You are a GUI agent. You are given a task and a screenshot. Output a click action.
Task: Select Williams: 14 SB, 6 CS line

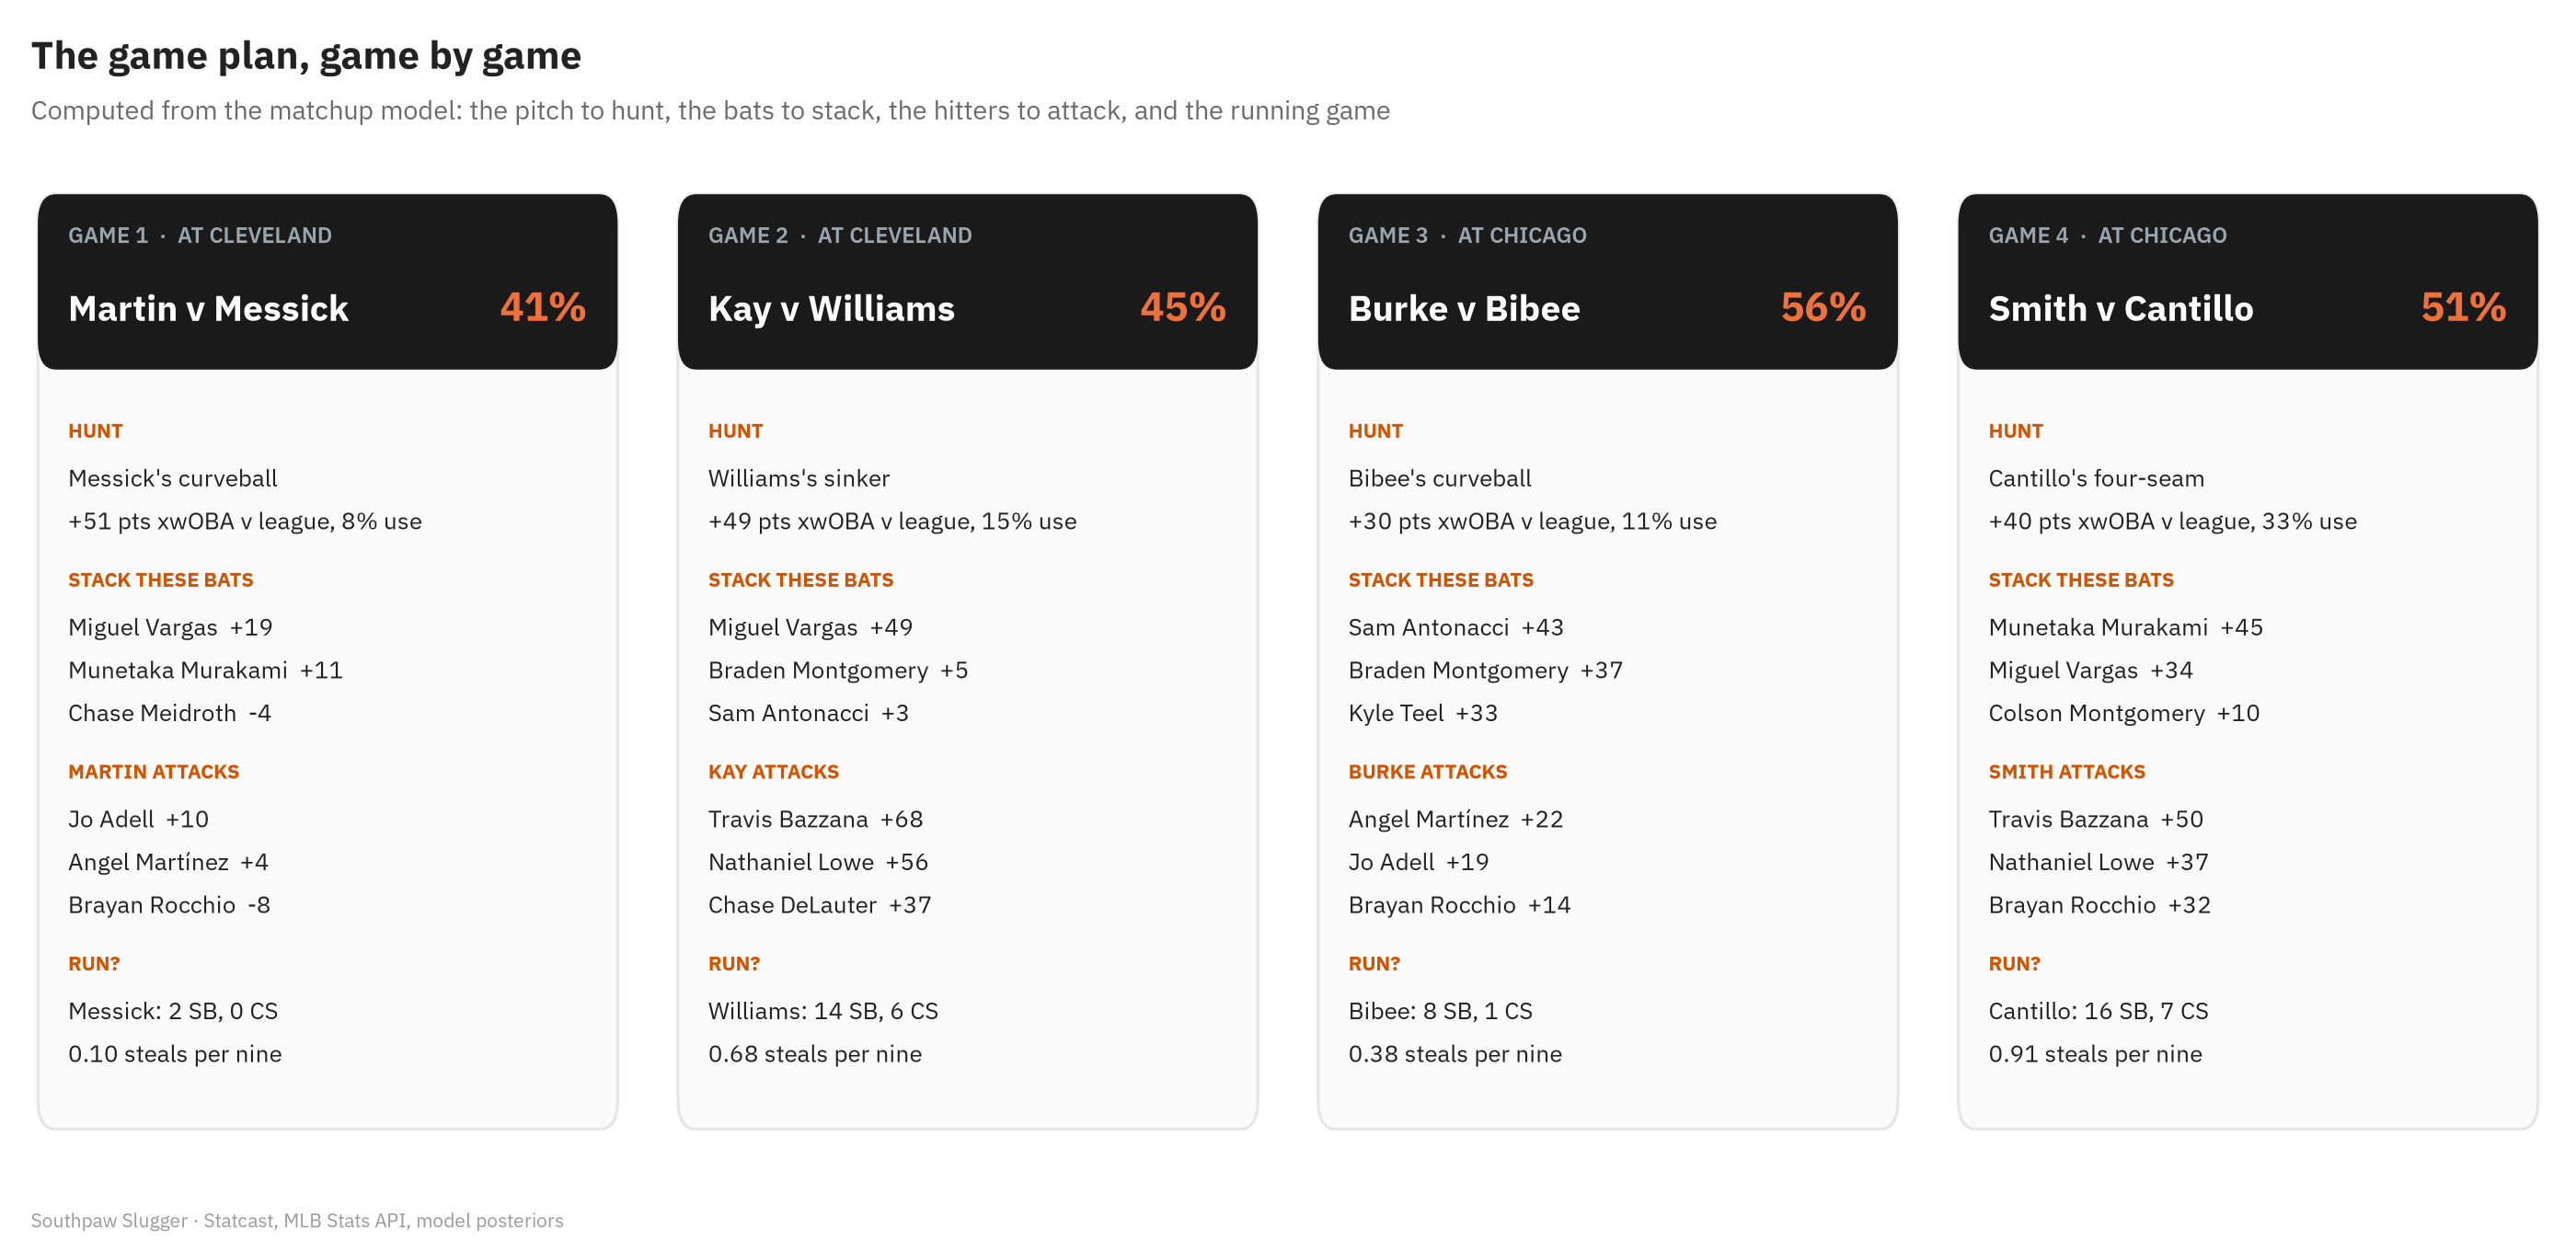pos(823,1011)
